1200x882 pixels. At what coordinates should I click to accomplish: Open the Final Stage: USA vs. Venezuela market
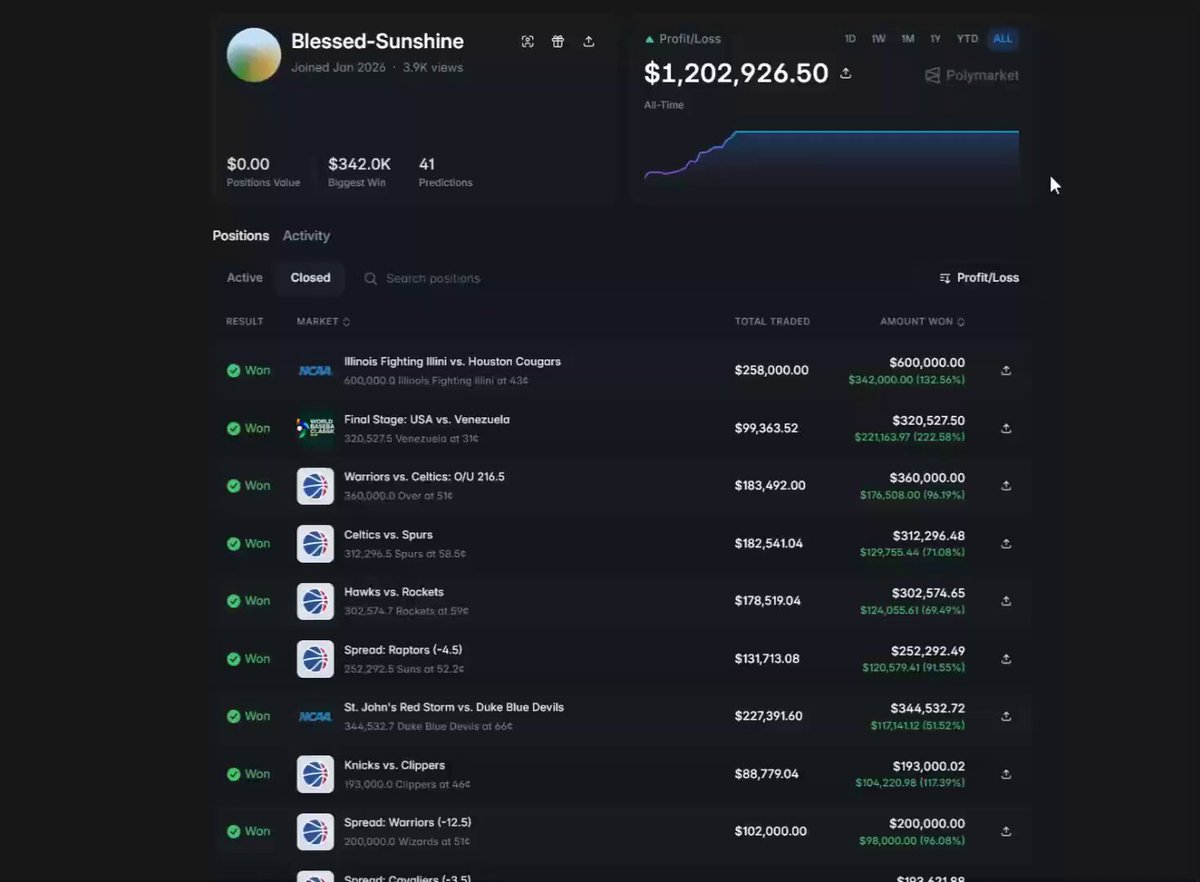427,420
